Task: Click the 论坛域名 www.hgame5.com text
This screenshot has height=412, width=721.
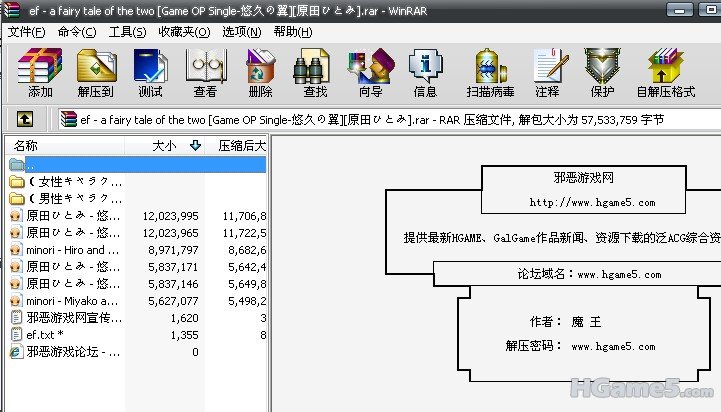Action: pos(589,274)
